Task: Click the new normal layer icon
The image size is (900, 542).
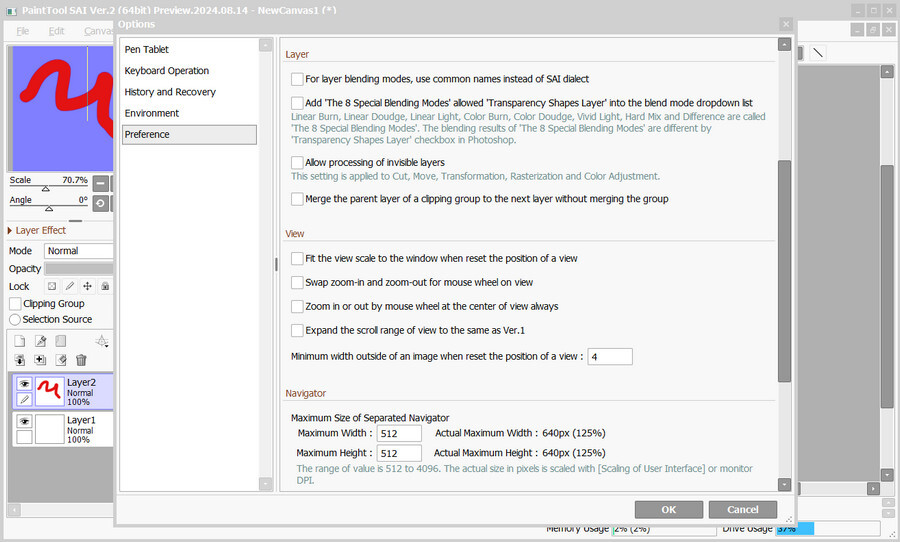Action: (20, 341)
